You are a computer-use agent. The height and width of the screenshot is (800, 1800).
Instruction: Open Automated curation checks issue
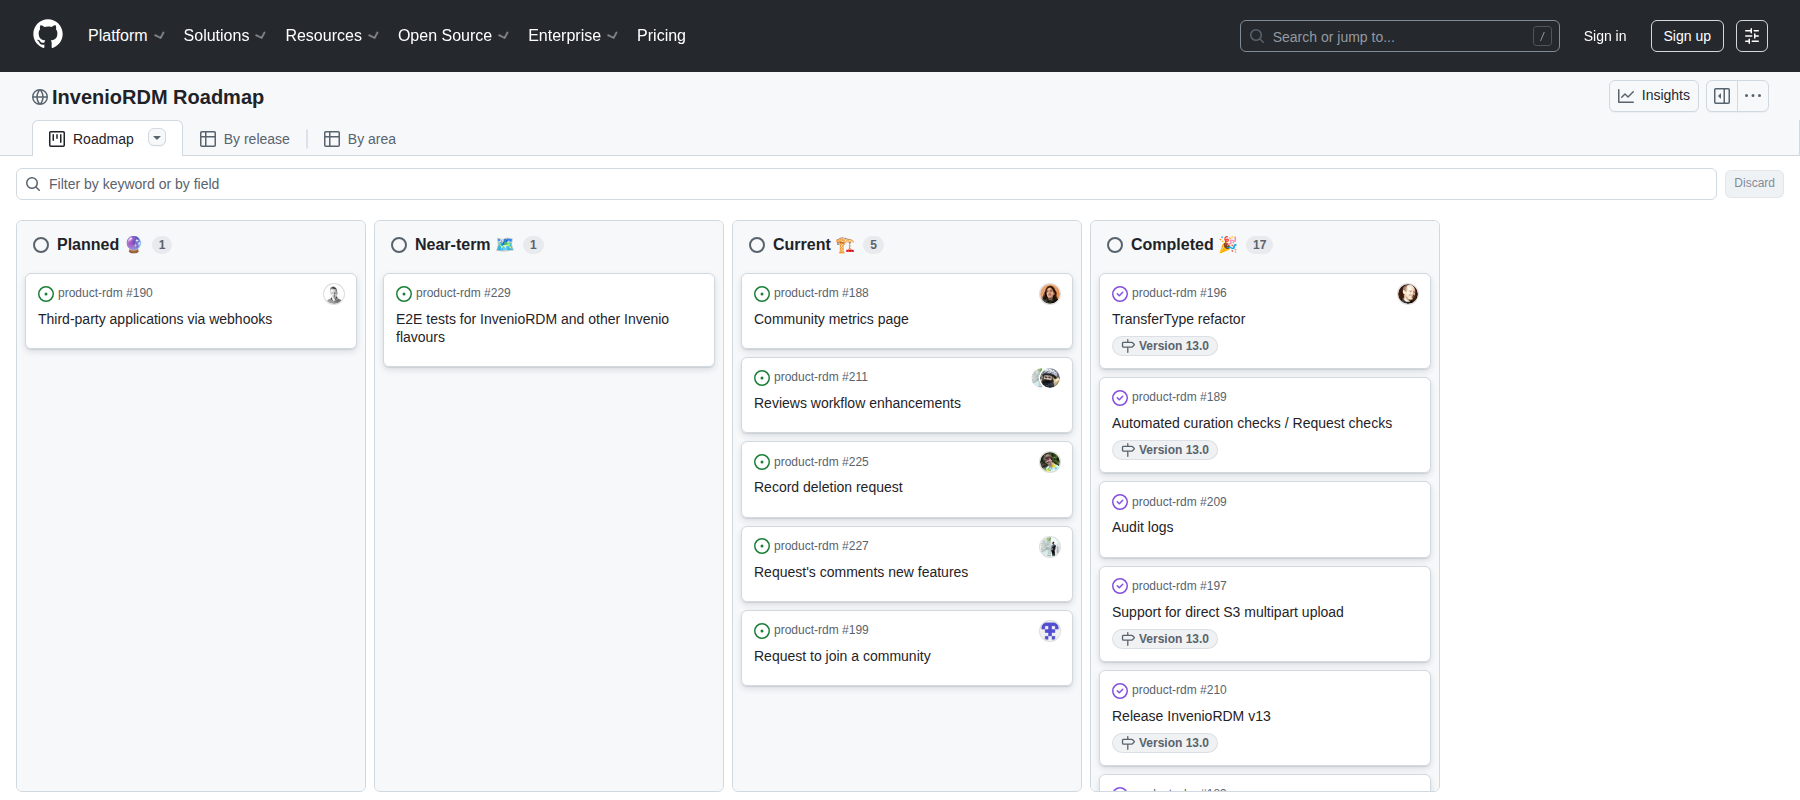point(1252,423)
